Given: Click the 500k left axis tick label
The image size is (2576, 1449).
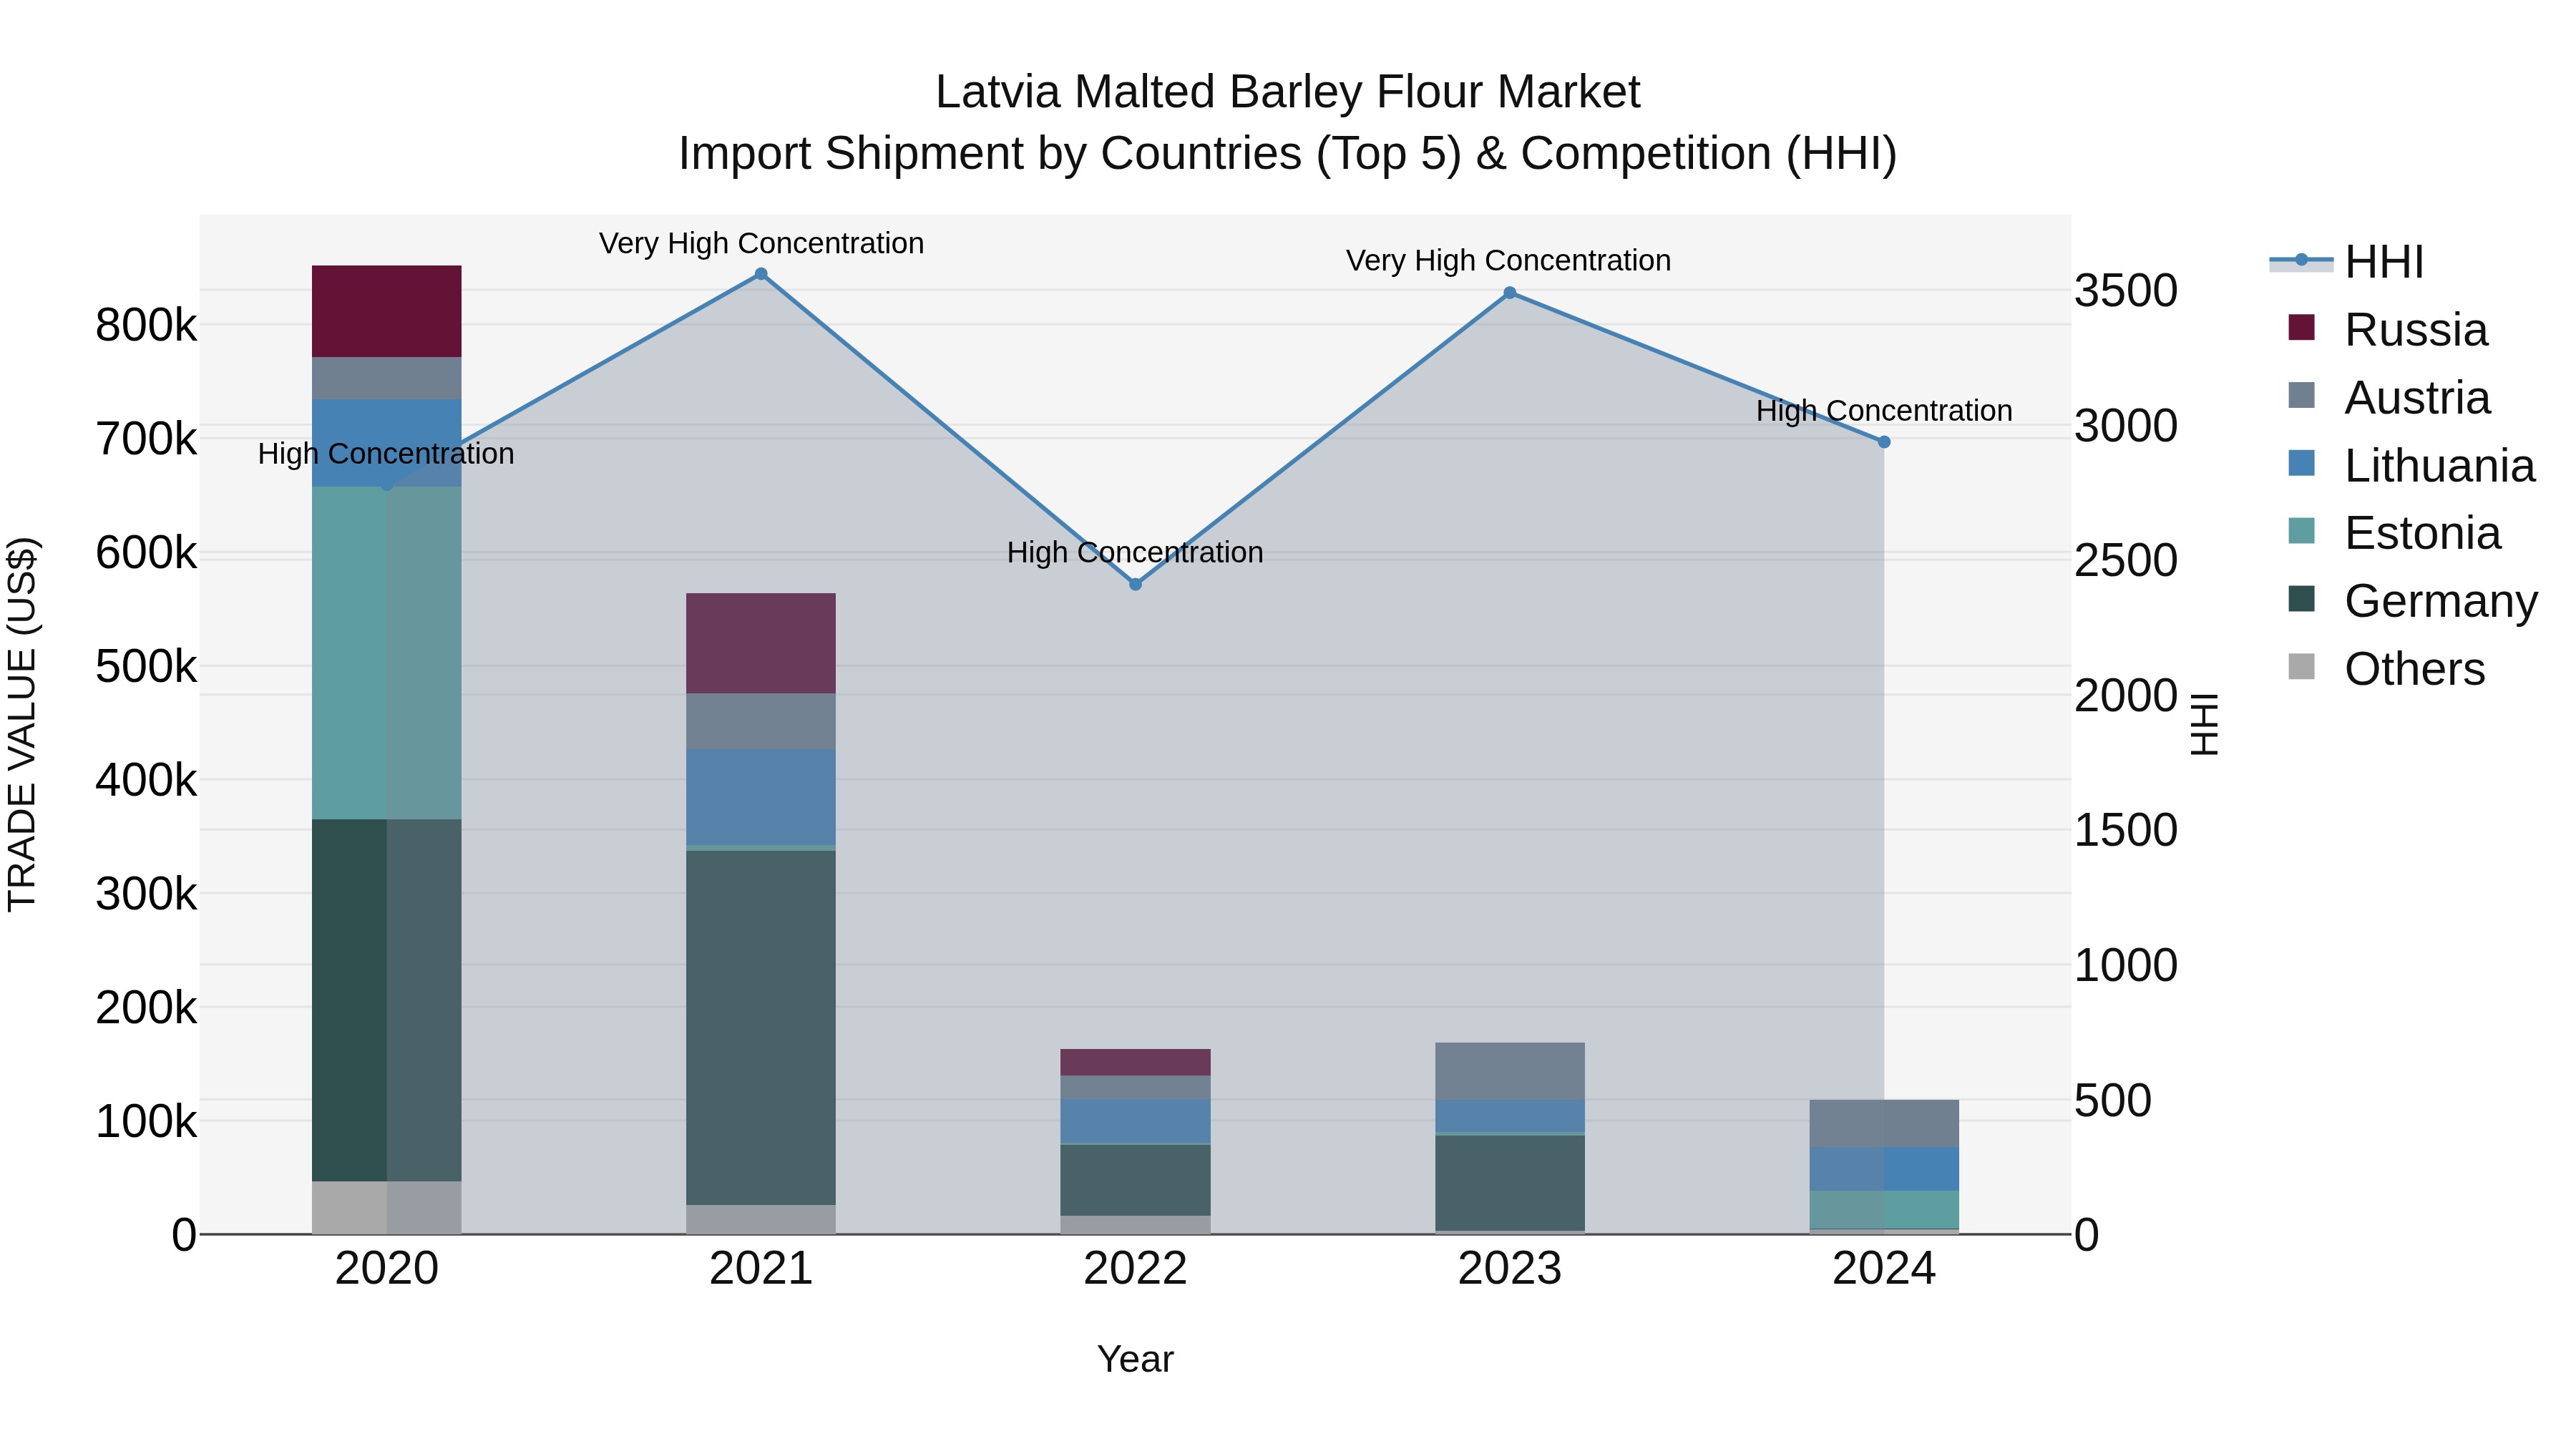Looking at the screenshot, I should 146,666.
